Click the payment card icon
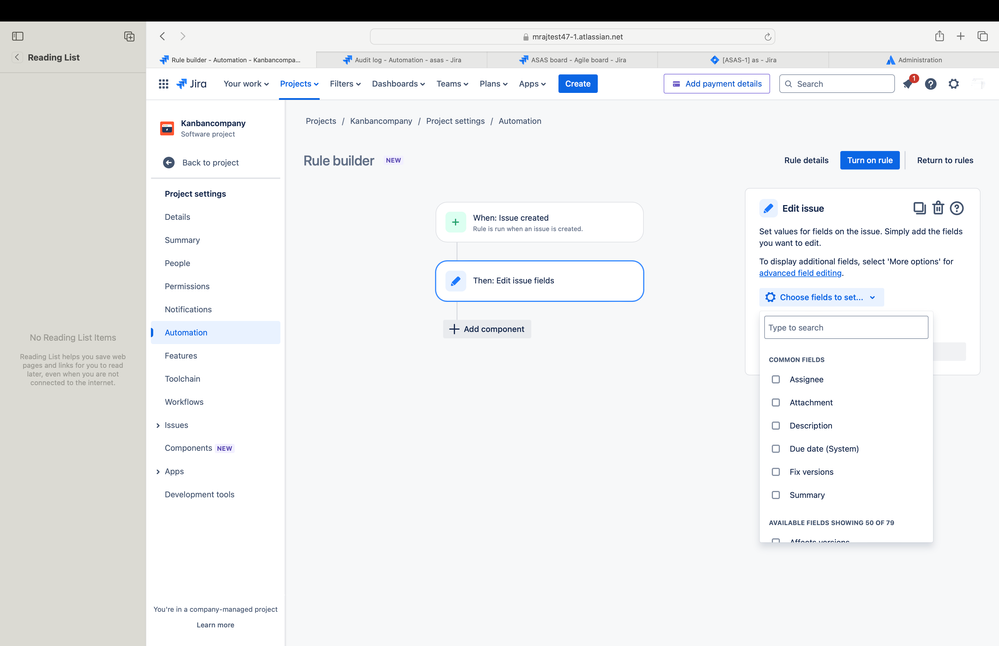 coord(676,83)
